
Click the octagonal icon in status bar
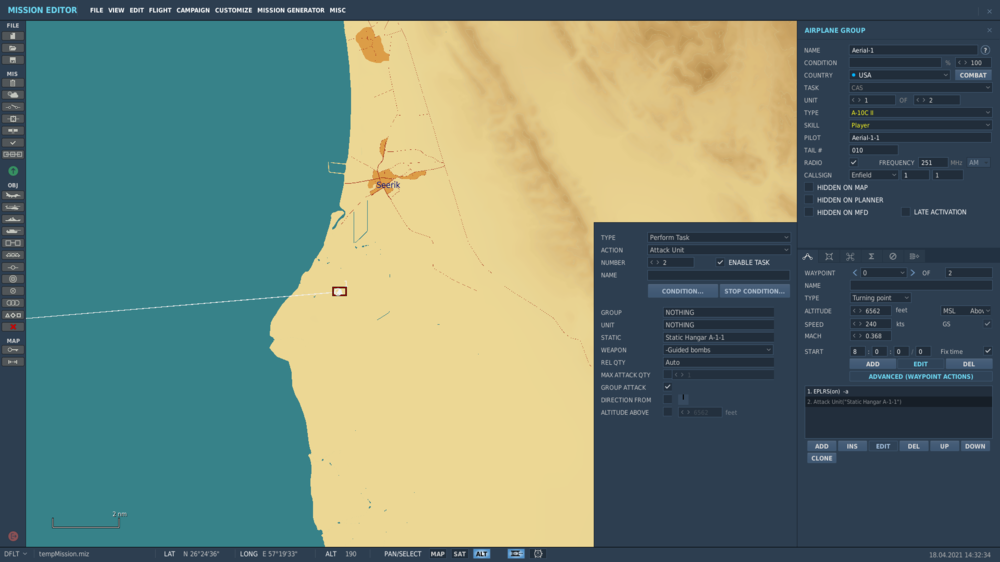click(x=538, y=554)
